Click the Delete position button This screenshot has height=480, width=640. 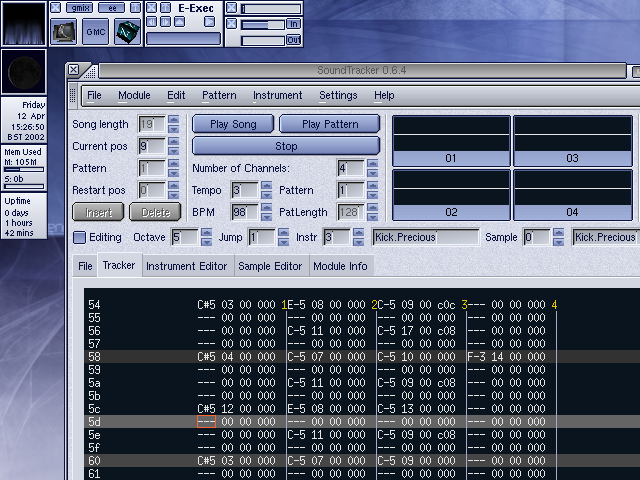pyautogui.click(x=156, y=212)
